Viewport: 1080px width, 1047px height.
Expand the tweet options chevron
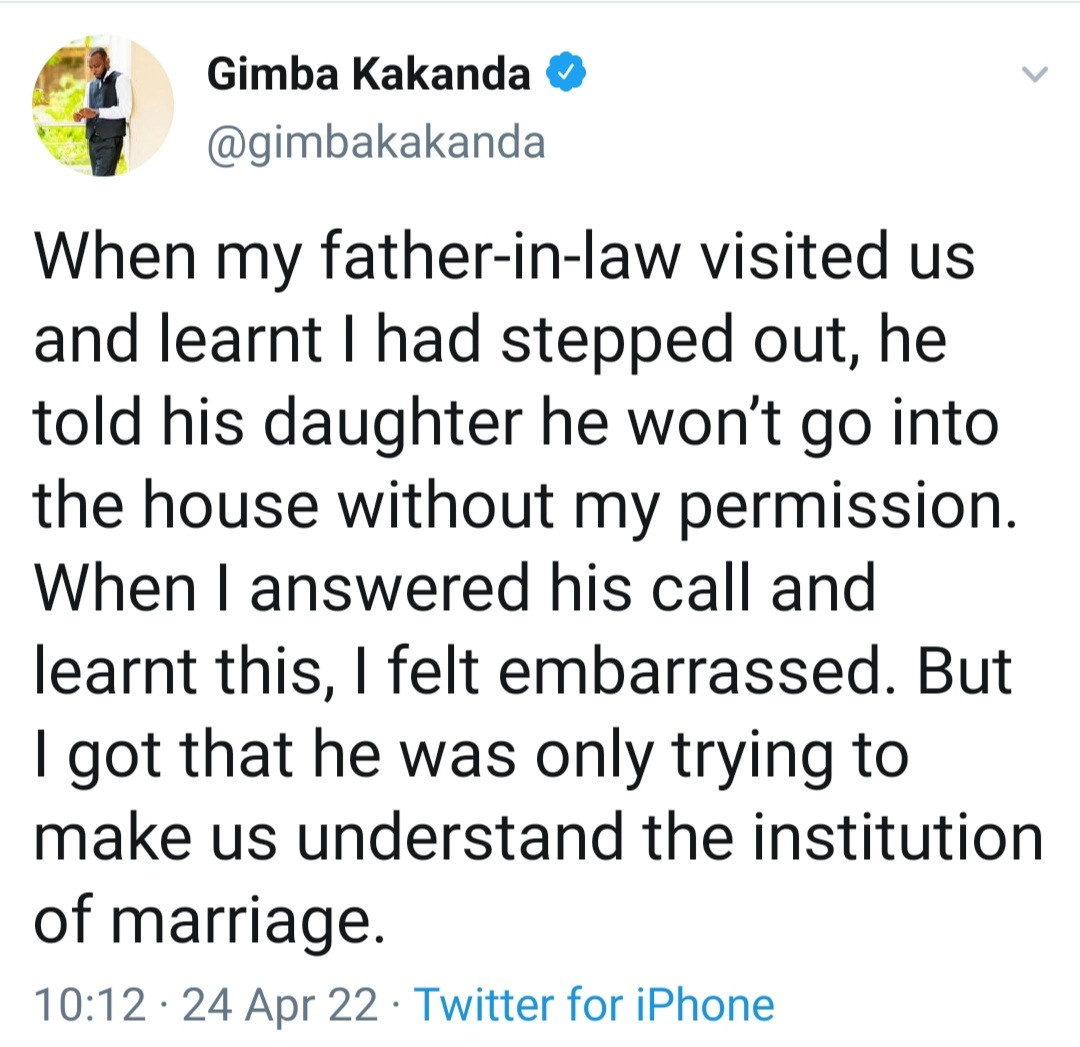[x=1037, y=74]
